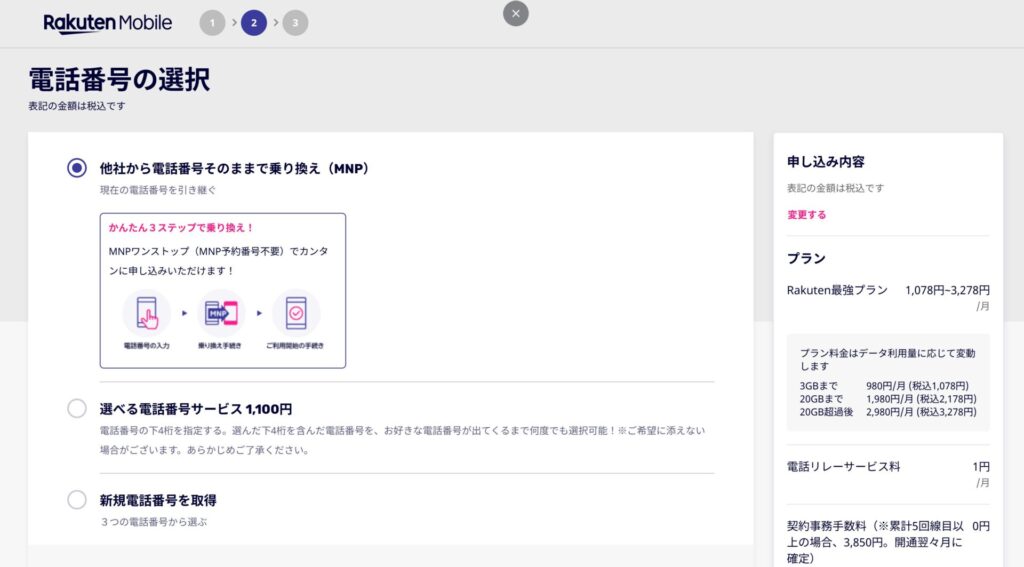
Task: Click step 2 circle in progress indicator
Action: coord(254,23)
